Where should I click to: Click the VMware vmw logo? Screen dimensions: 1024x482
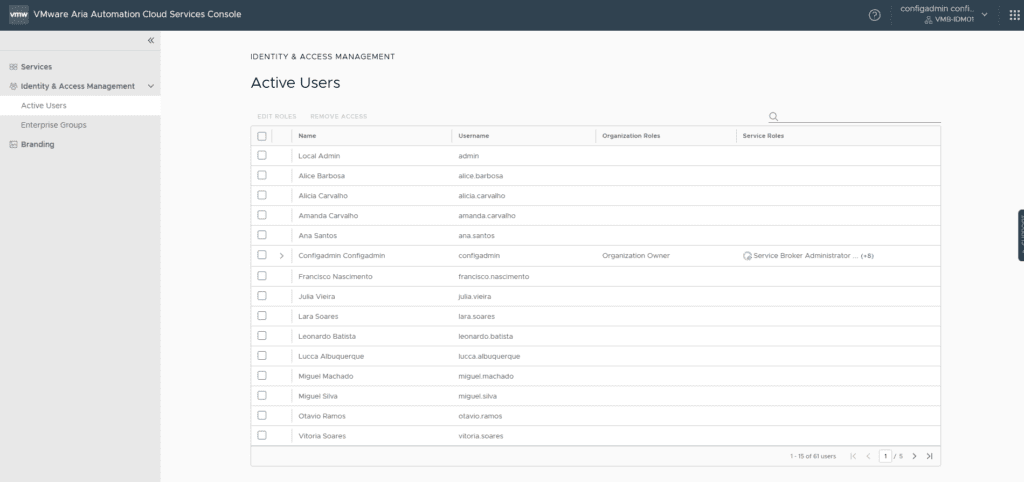(19, 14)
